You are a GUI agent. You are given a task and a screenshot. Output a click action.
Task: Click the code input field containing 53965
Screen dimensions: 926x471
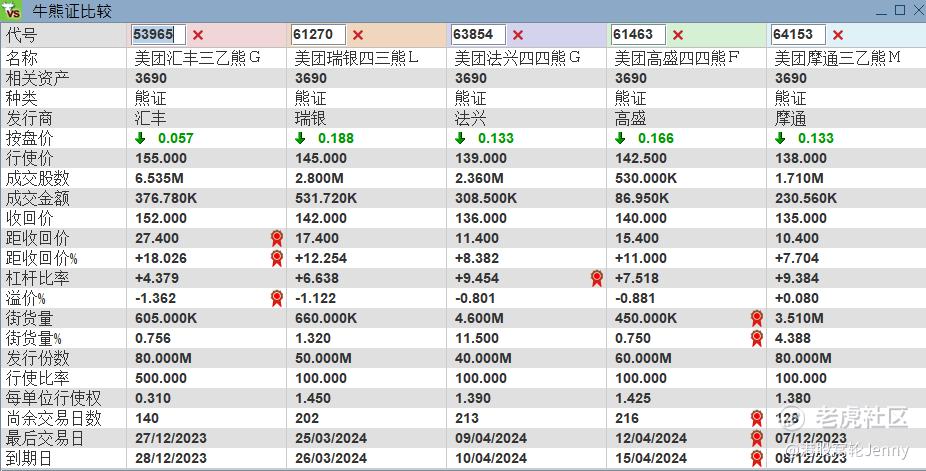tap(158, 35)
